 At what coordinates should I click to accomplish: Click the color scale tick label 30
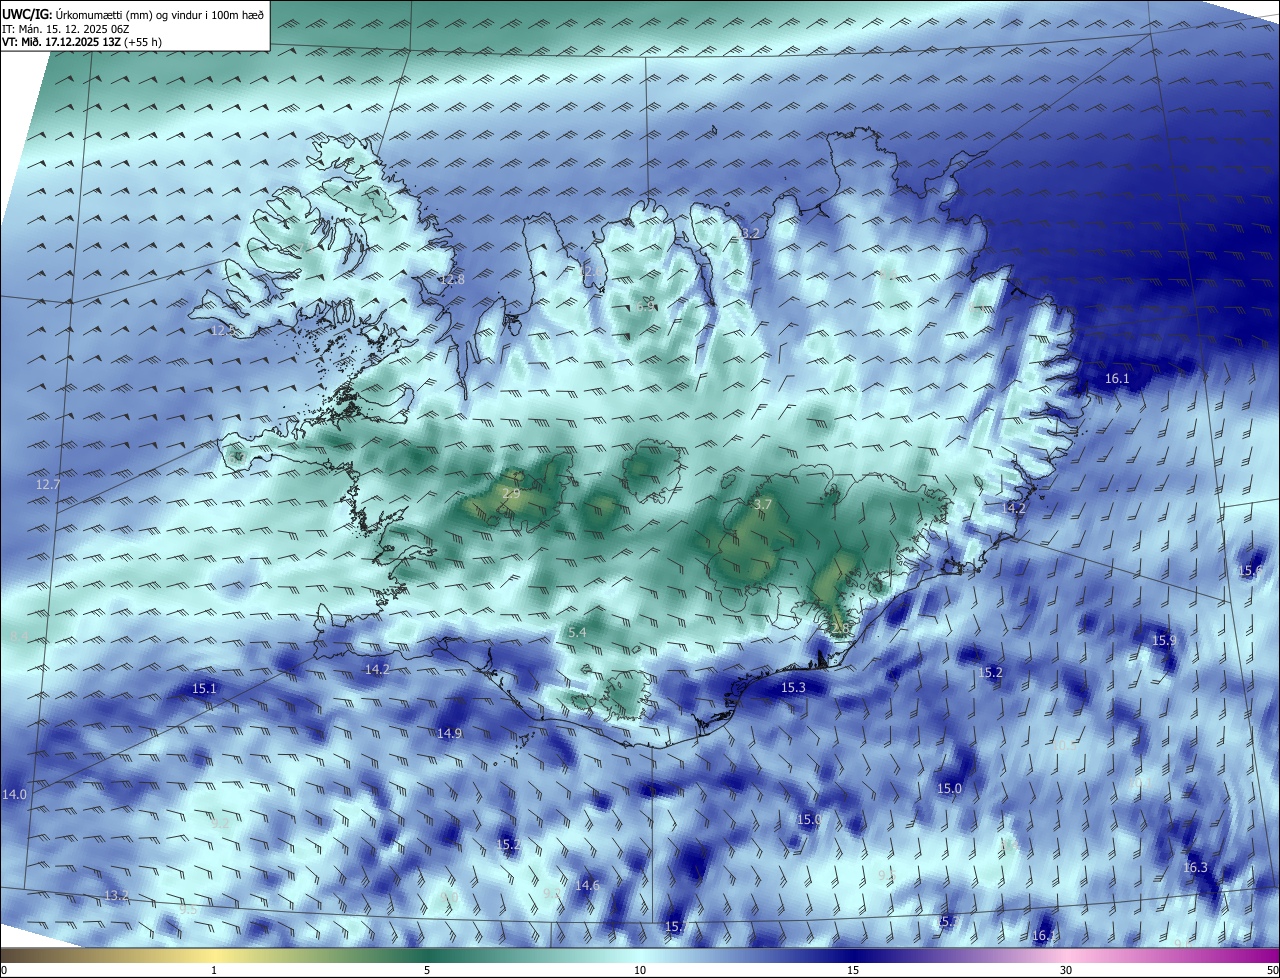tap(1066, 970)
